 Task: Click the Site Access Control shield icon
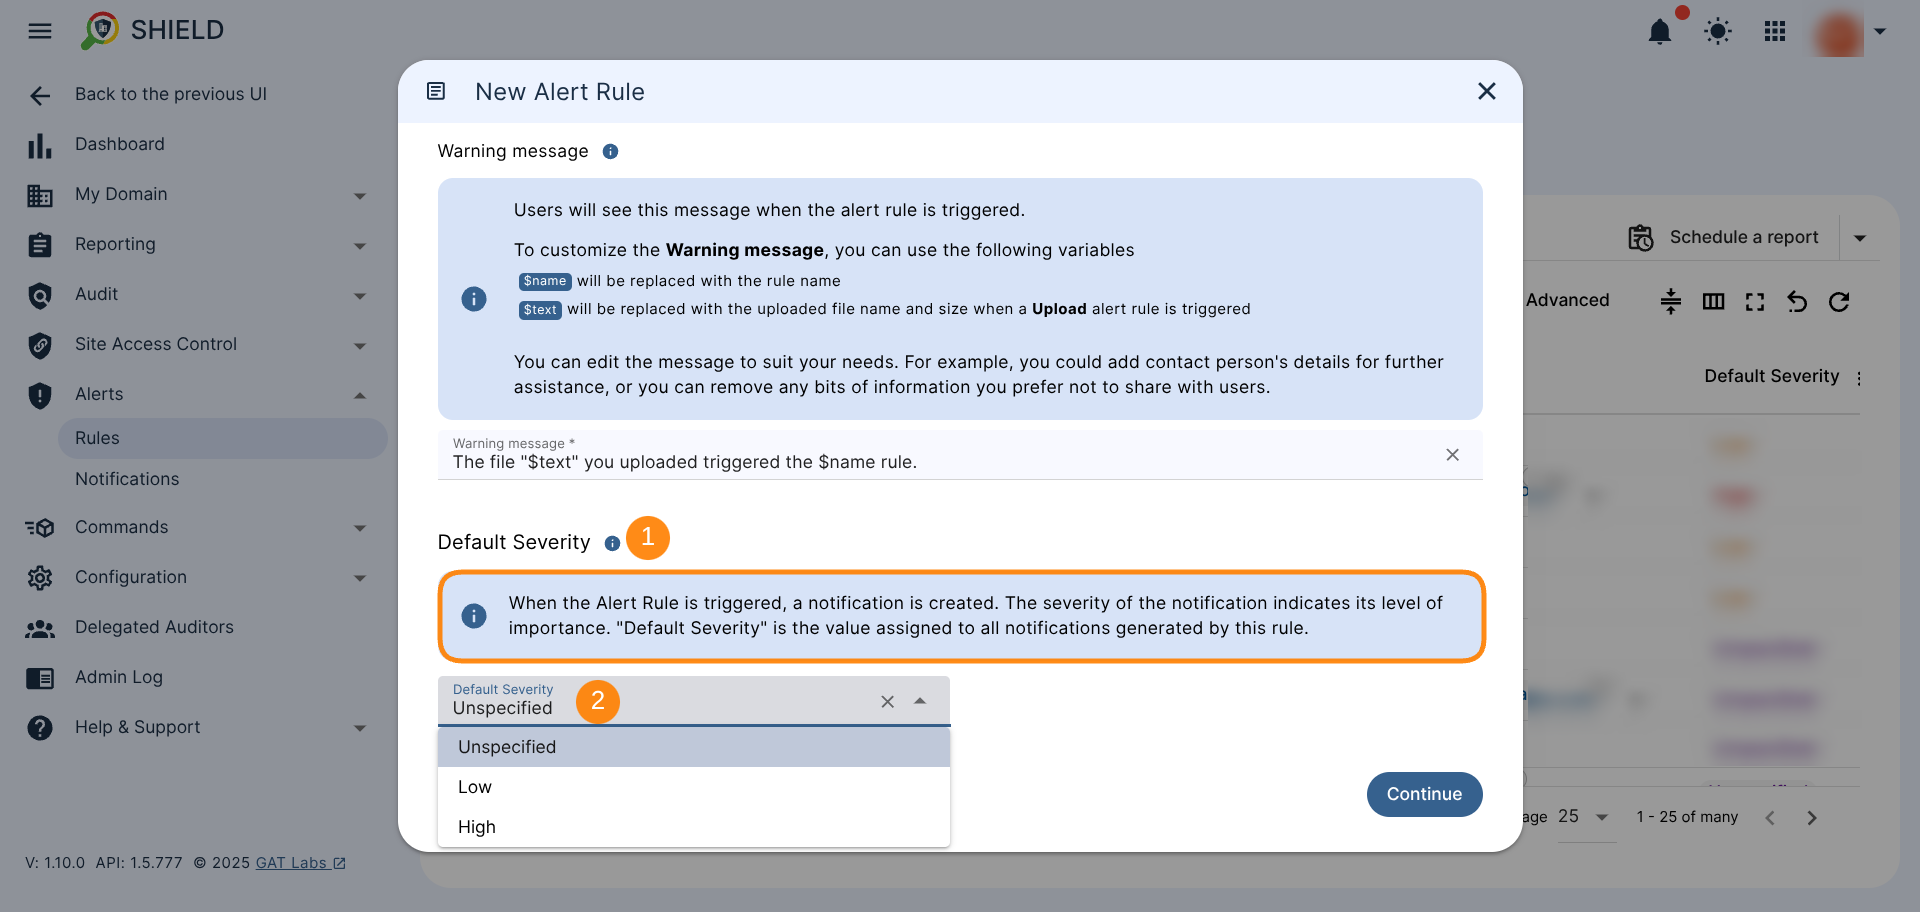(x=40, y=346)
